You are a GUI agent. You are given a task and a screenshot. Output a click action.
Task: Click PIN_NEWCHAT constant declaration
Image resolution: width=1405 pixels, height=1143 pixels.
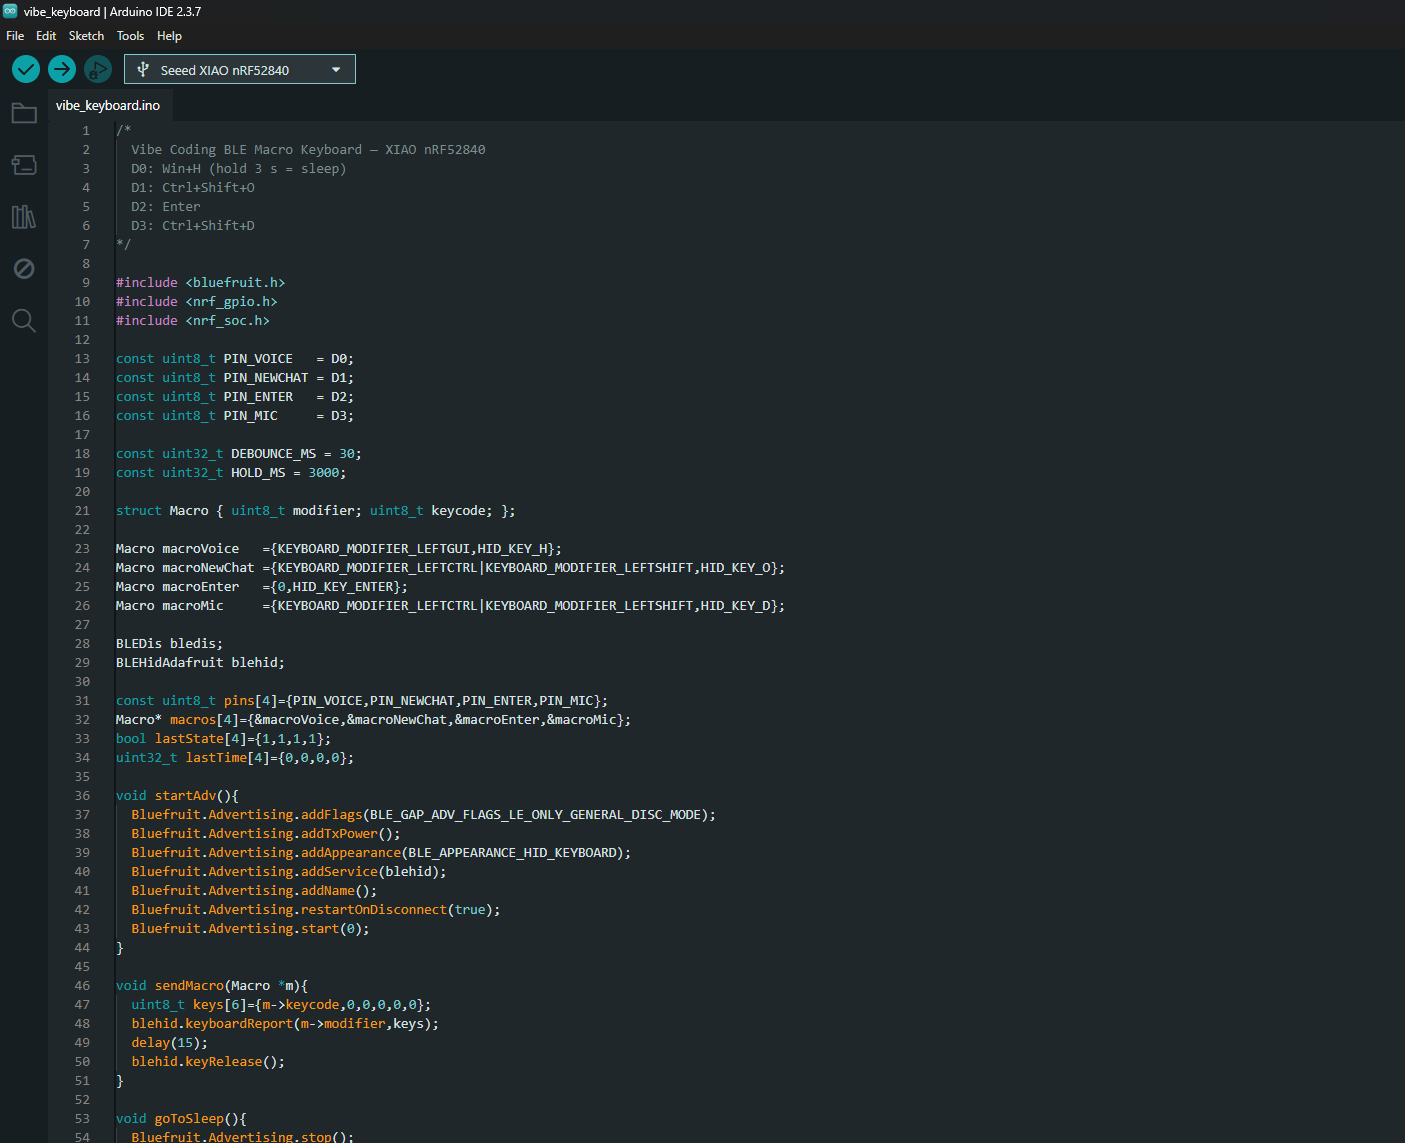pos(234,378)
